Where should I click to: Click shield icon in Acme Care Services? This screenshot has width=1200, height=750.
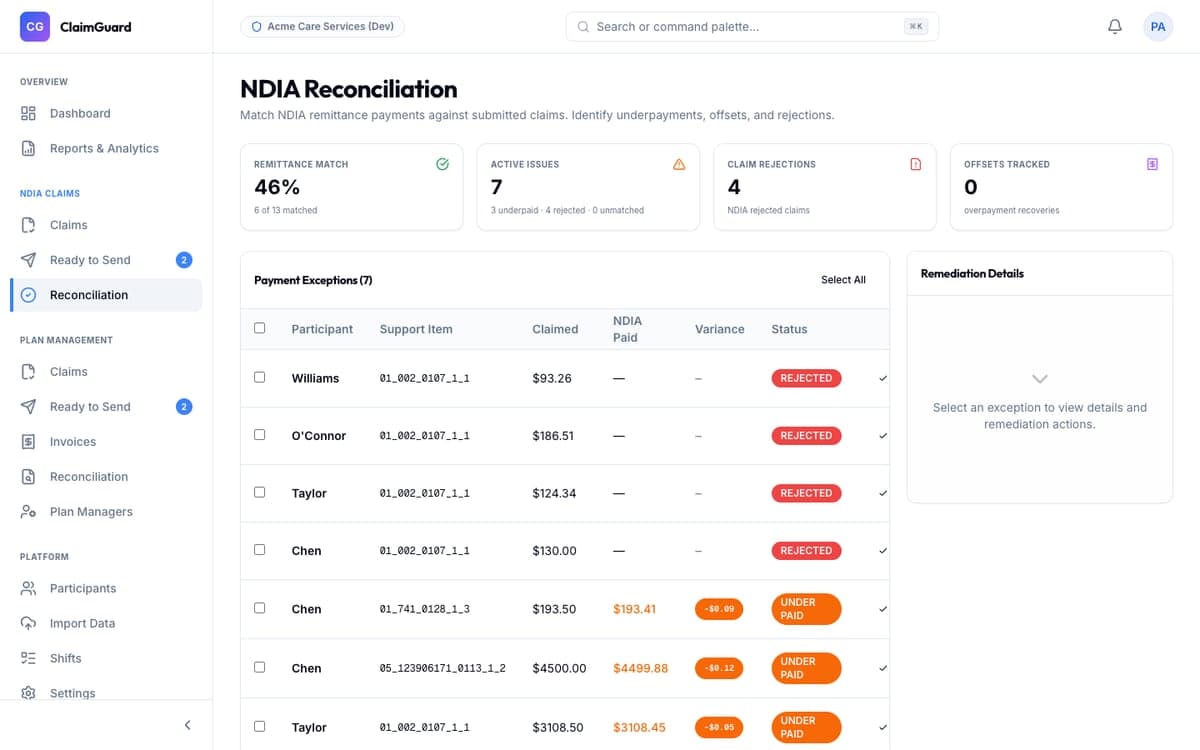coord(257,27)
